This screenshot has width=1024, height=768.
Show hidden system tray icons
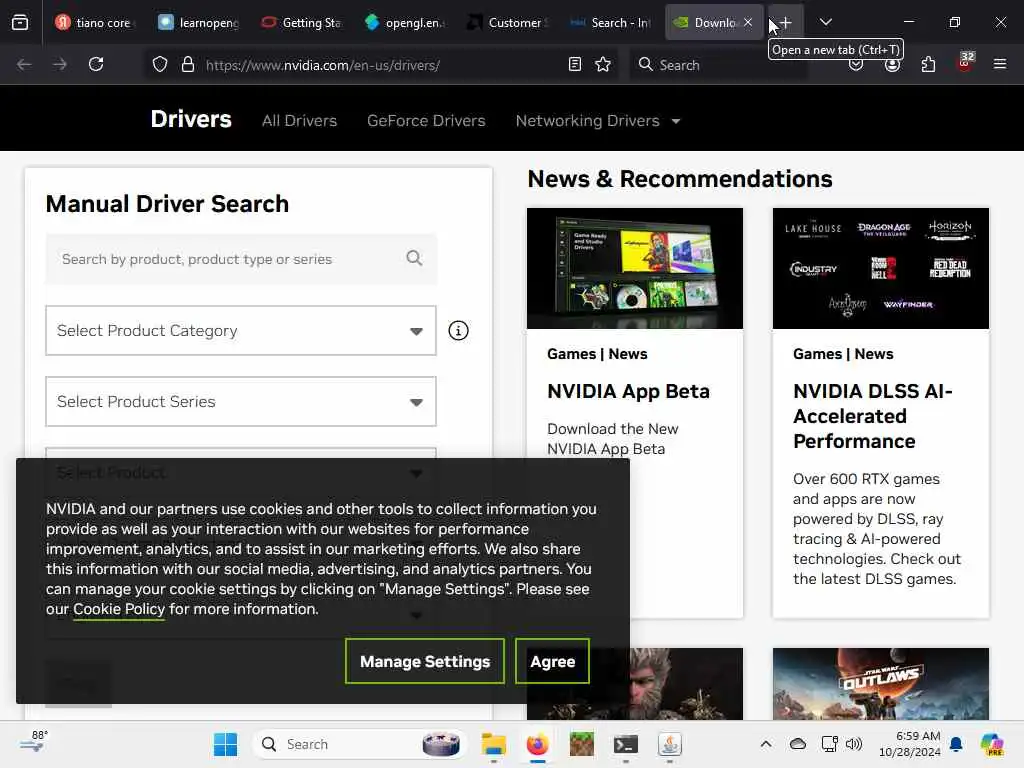(765, 744)
